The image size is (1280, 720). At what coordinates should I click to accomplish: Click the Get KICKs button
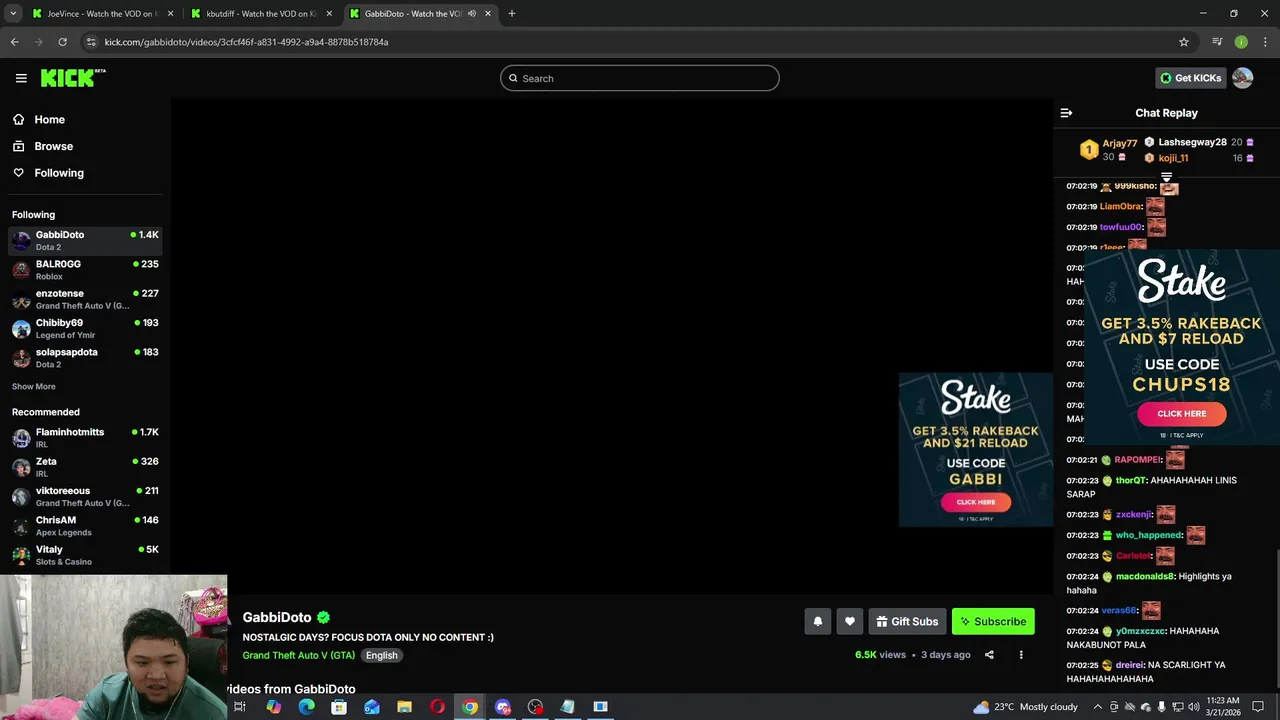[1190, 78]
